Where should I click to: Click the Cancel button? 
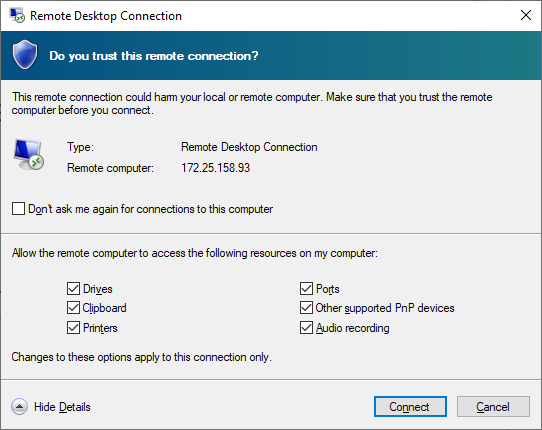click(x=493, y=406)
